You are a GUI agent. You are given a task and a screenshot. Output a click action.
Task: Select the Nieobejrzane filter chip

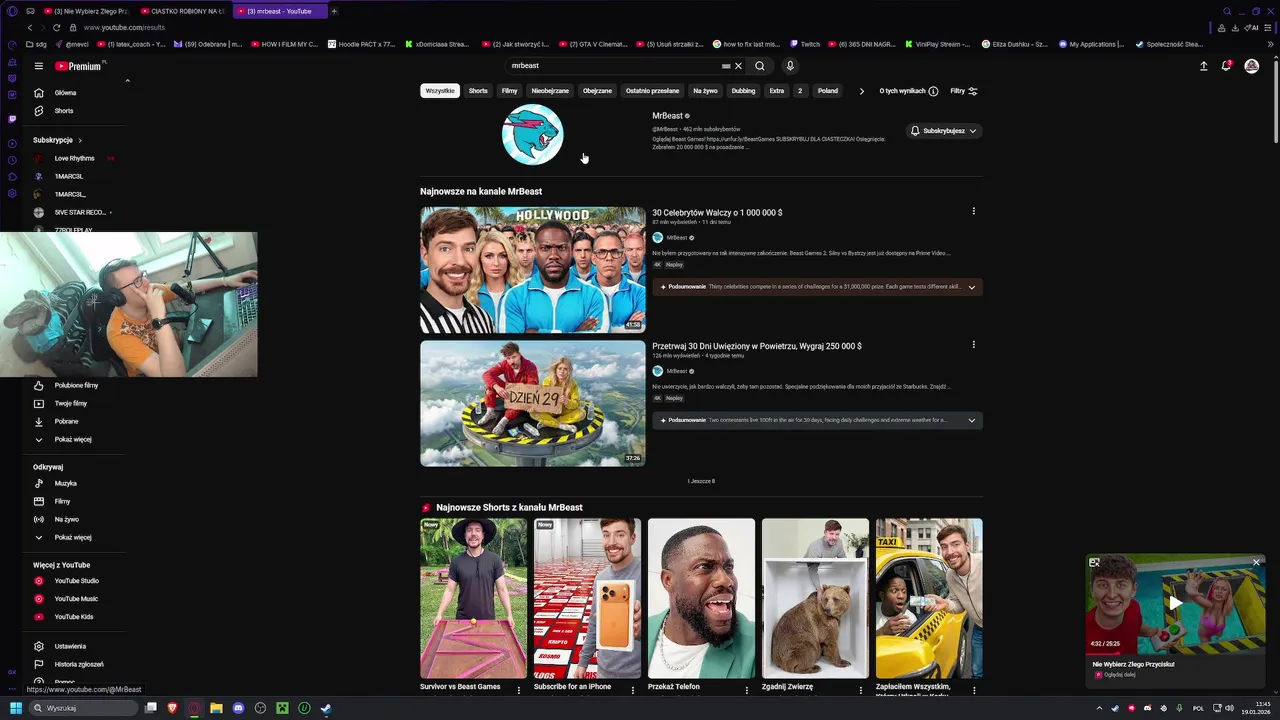click(x=550, y=91)
